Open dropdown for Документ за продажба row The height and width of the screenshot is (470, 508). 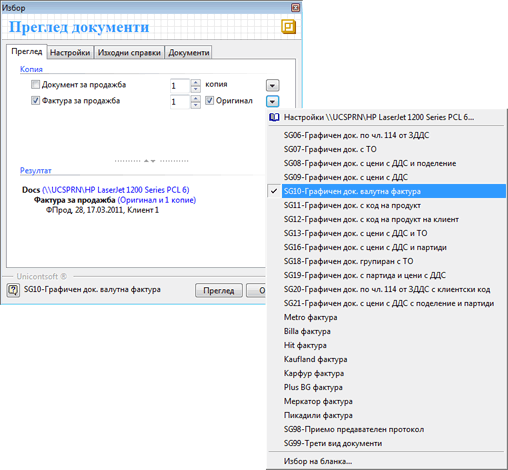(272, 85)
